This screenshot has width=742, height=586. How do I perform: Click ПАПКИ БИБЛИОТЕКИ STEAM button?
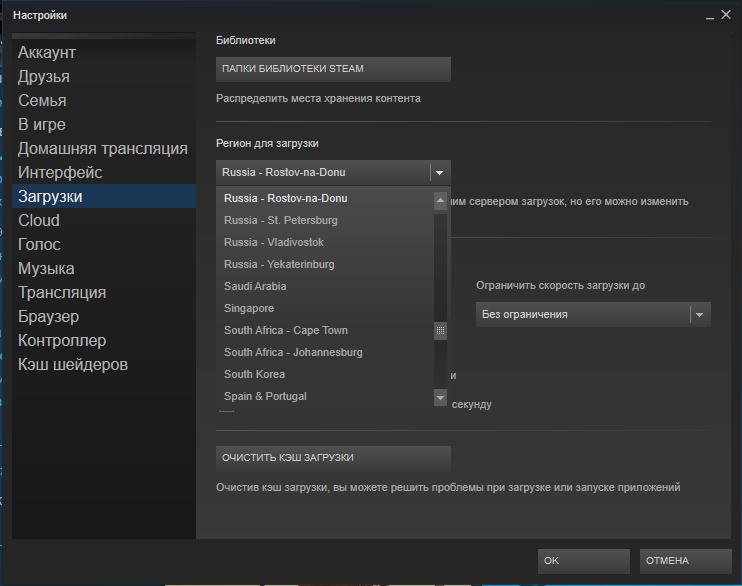pyautogui.click(x=333, y=69)
